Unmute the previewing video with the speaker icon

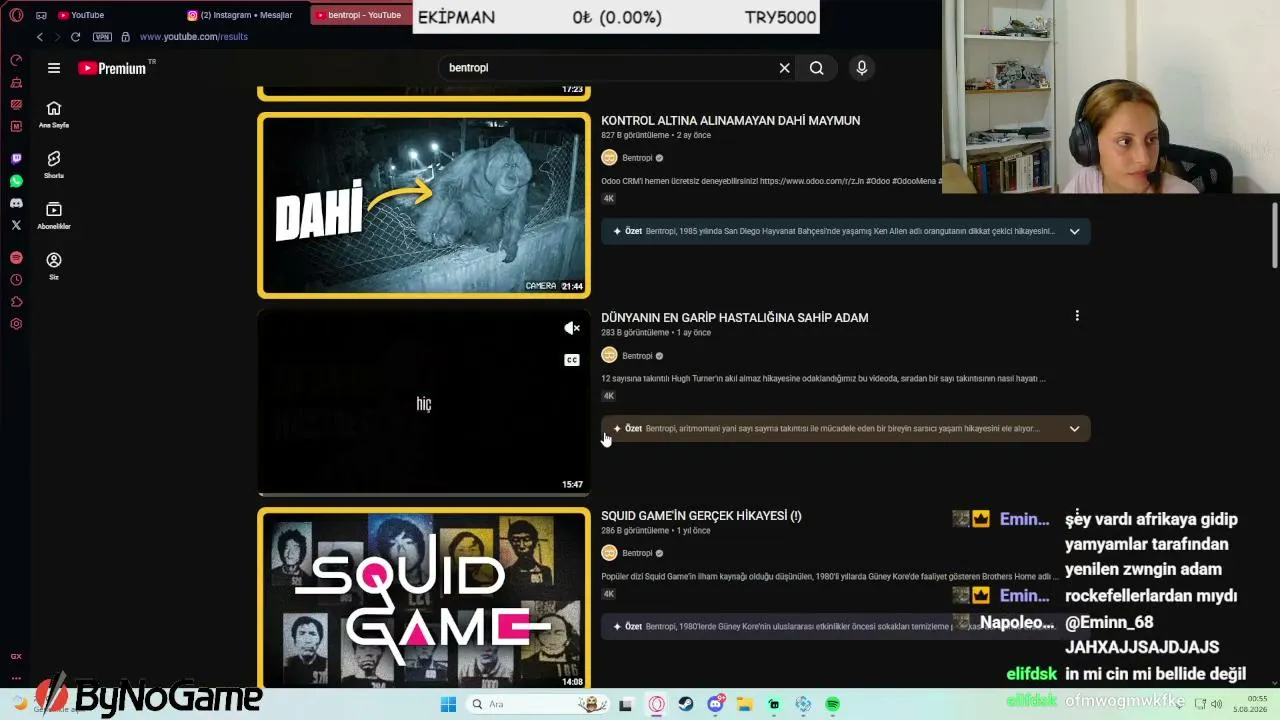click(x=572, y=328)
